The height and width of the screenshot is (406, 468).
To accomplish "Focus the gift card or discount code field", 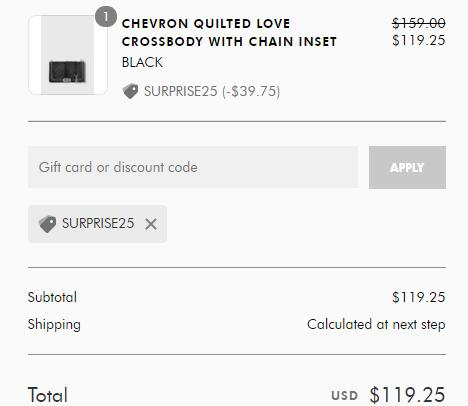I will pyautogui.click(x=193, y=167).
